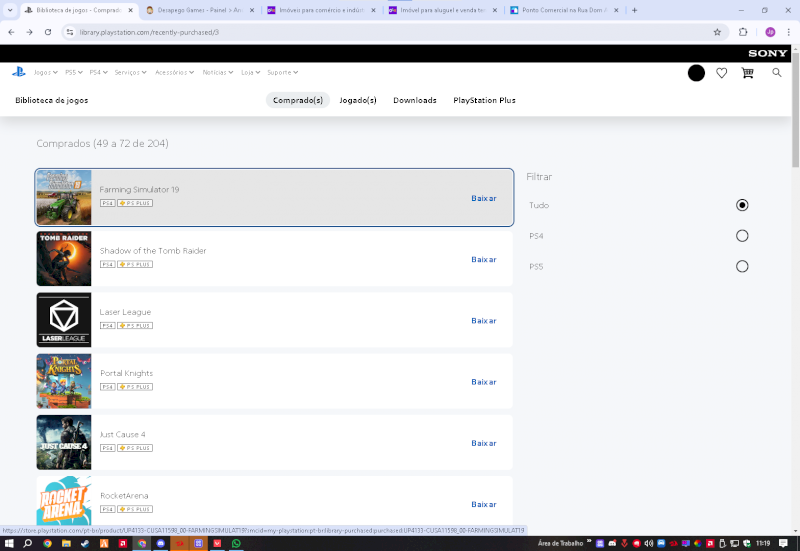Expand the Suporte dropdown menu
800x551 pixels.
pyautogui.click(x=282, y=72)
